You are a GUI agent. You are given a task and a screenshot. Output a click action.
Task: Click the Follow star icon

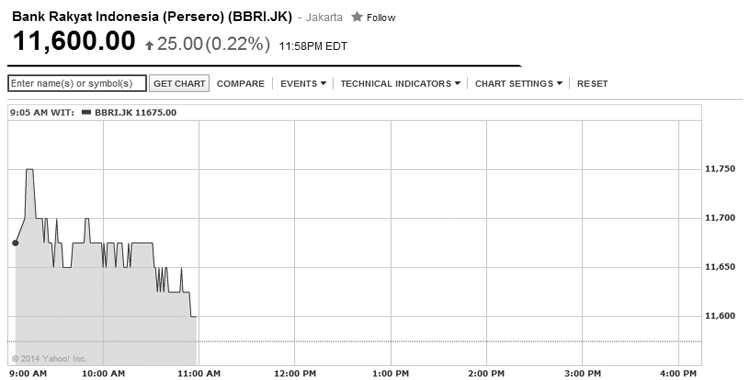357,17
